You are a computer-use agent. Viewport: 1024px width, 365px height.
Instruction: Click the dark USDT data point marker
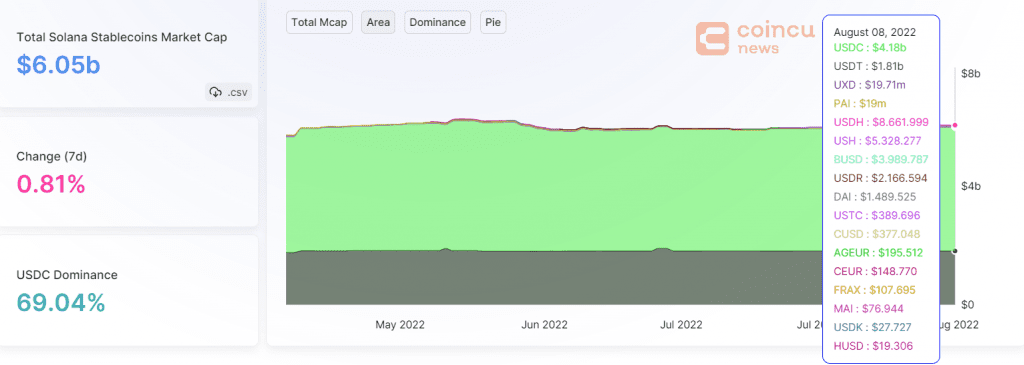coord(955,251)
